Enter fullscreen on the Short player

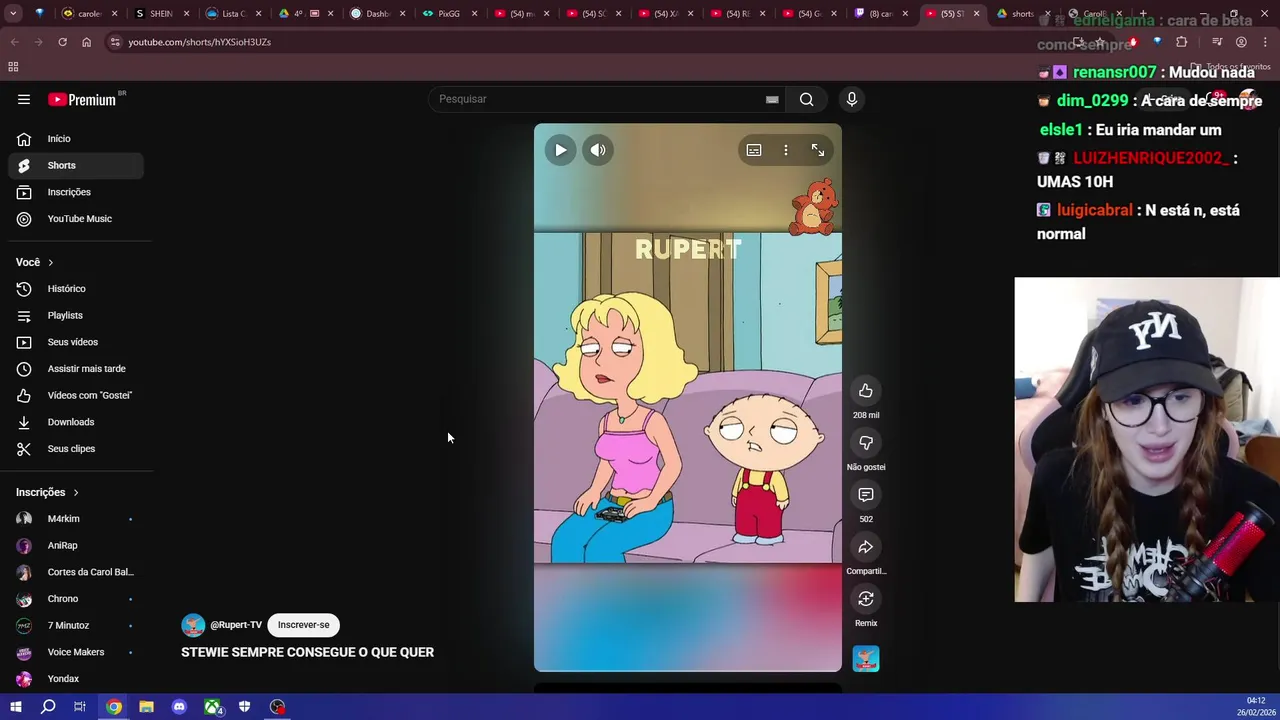coord(818,150)
